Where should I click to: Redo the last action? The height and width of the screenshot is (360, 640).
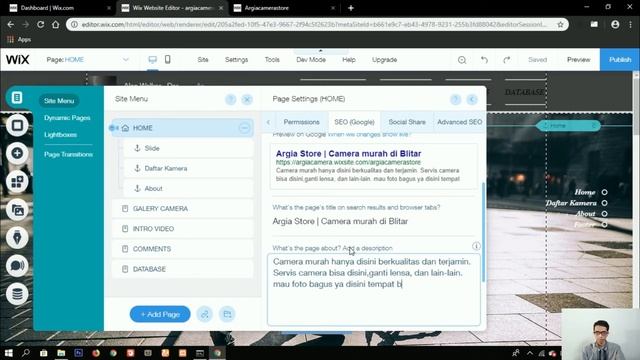pyautogui.click(x=507, y=60)
